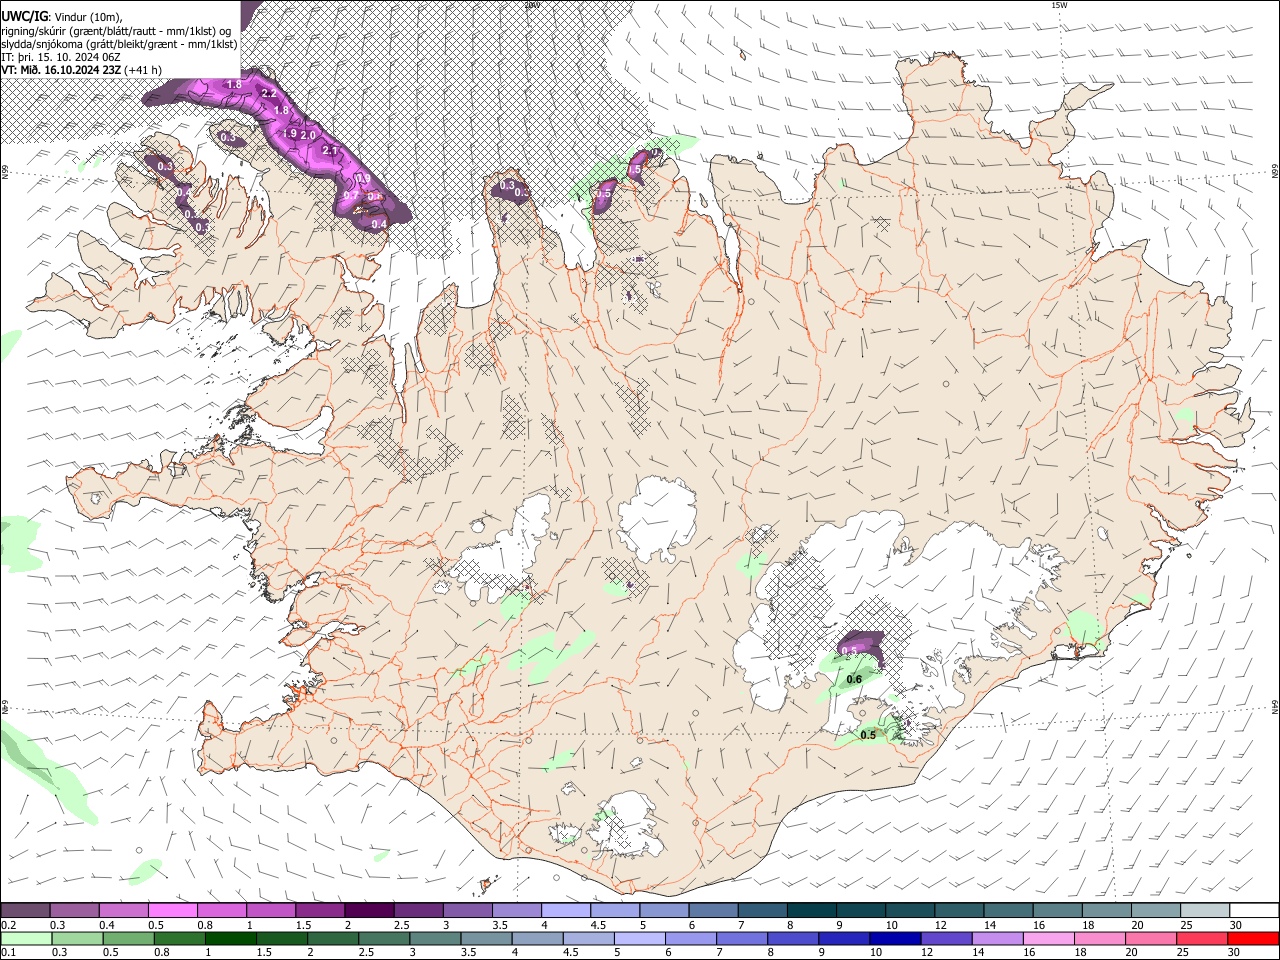1280x960 pixels.
Task: Pick the bright red 30 swatch, lower scale
Action: 1254,939
